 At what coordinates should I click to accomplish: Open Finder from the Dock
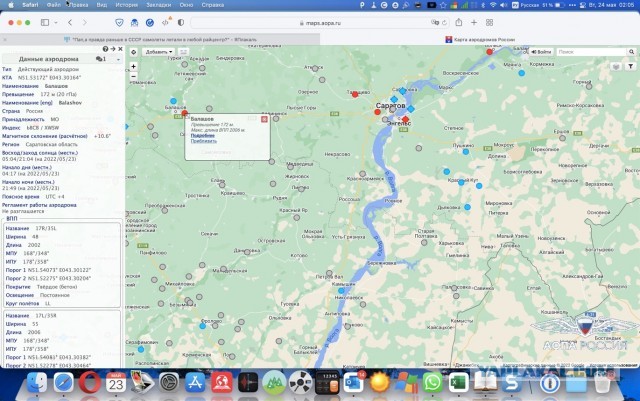point(37,383)
